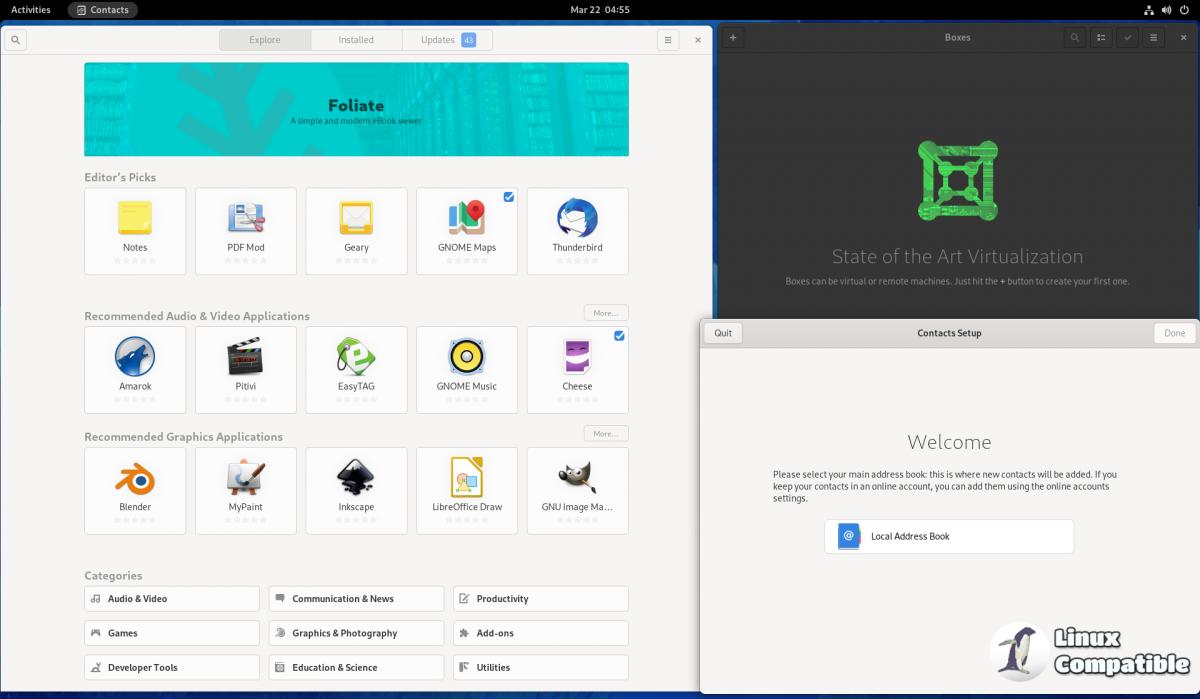Open the Software hamburger menu
This screenshot has width=1200, height=699.
point(668,40)
